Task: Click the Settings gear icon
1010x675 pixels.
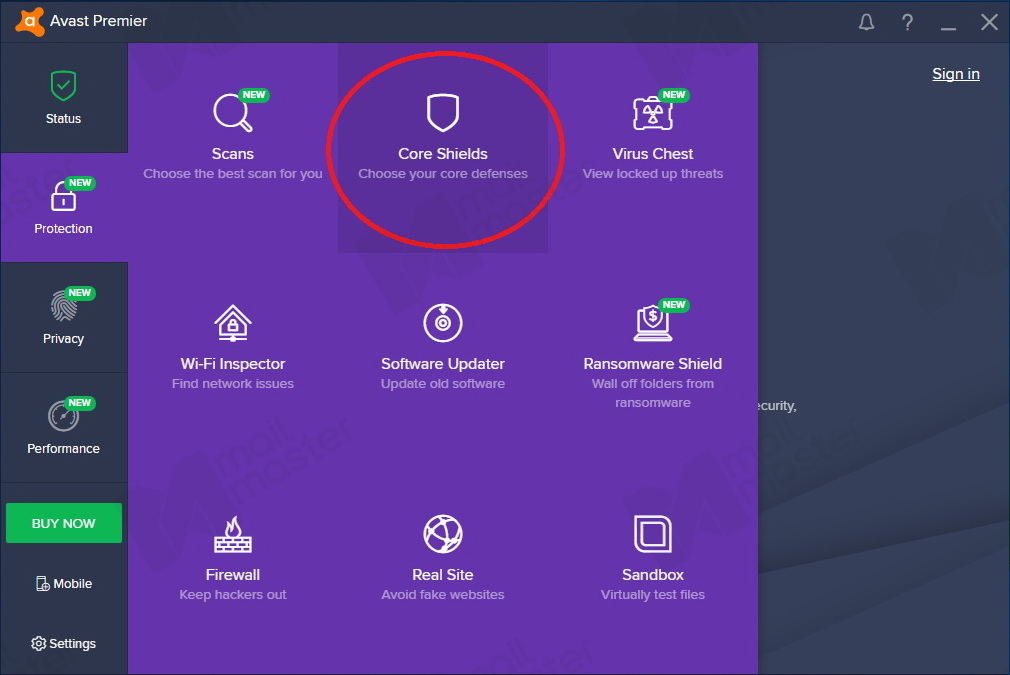Action: click(39, 643)
